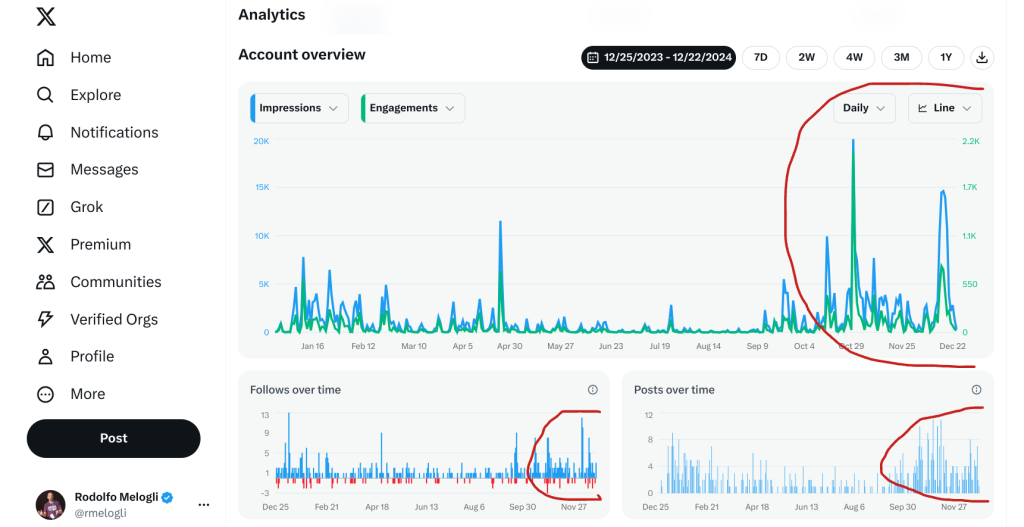
Task: Expand the Impressions metric dropdown
Action: tap(299, 108)
